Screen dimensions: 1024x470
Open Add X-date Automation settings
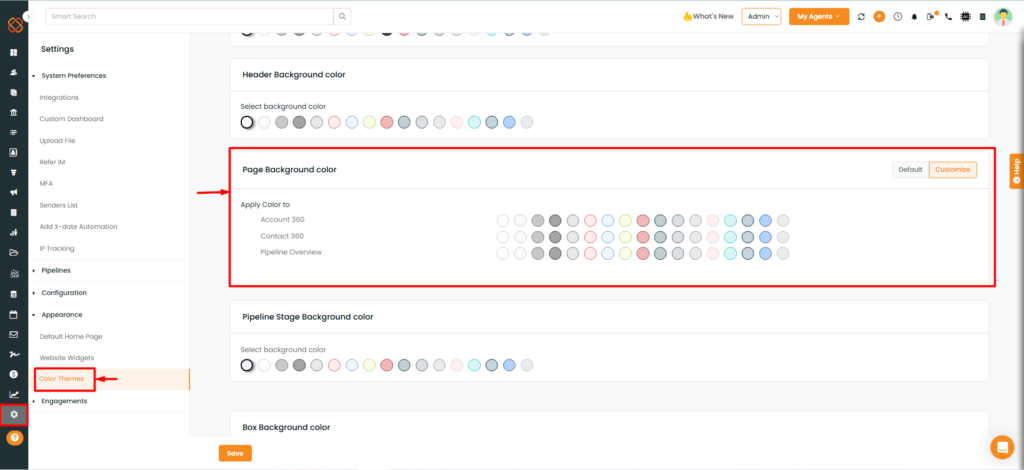pos(78,227)
